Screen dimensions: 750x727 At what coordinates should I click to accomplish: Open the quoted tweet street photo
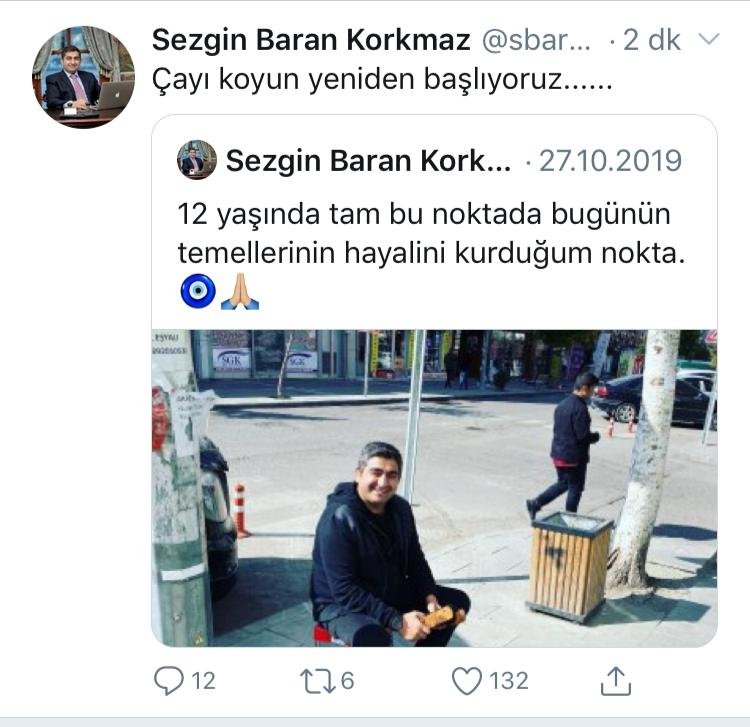tap(434, 488)
